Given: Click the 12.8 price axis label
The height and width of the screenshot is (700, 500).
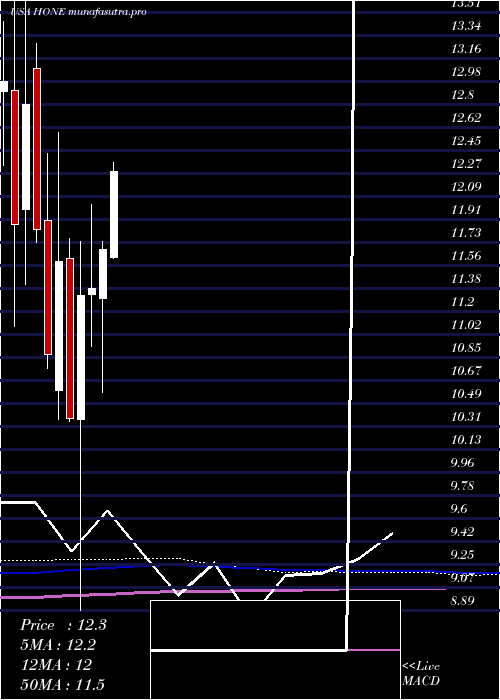Looking at the screenshot, I should point(462,95).
